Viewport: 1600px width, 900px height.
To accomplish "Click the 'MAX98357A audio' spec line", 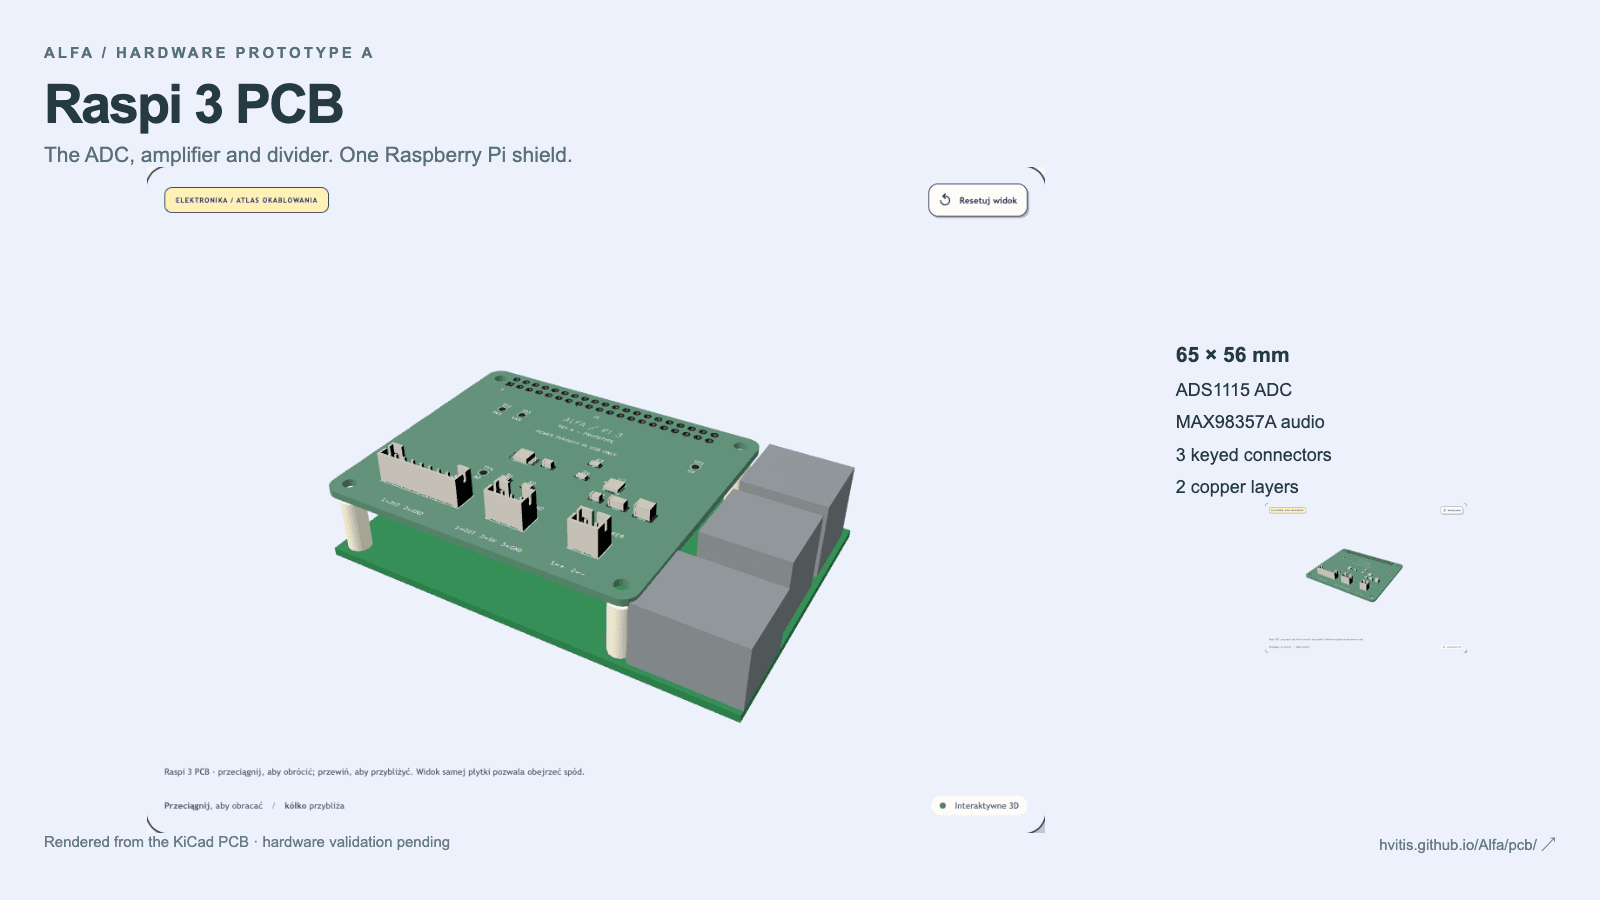I will point(1250,422).
